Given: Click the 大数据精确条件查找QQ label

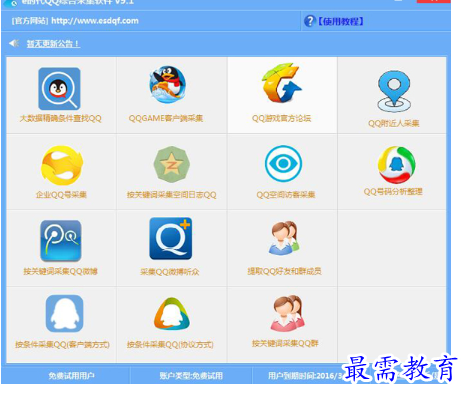Looking at the screenshot, I should click(60, 119).
